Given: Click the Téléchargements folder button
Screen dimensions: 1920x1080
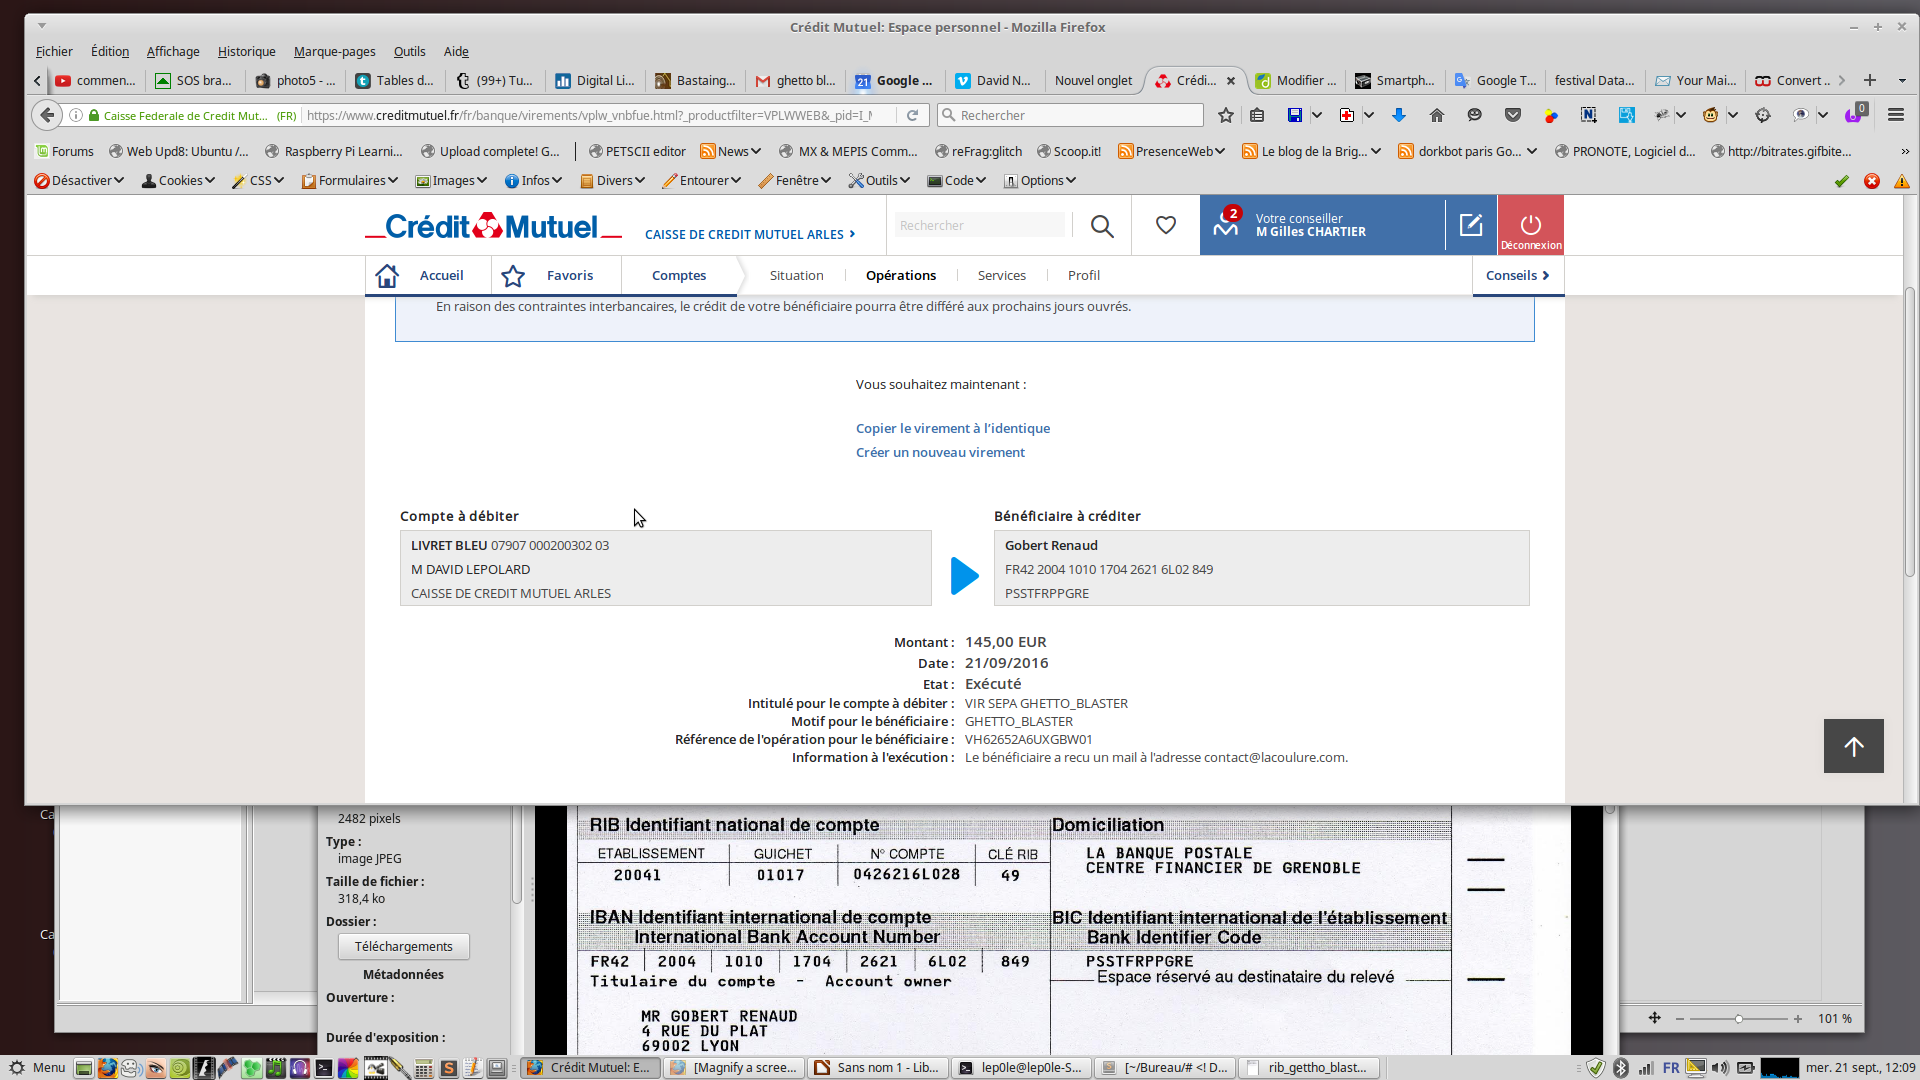Looking at the screenshot, I should (403, 946).
